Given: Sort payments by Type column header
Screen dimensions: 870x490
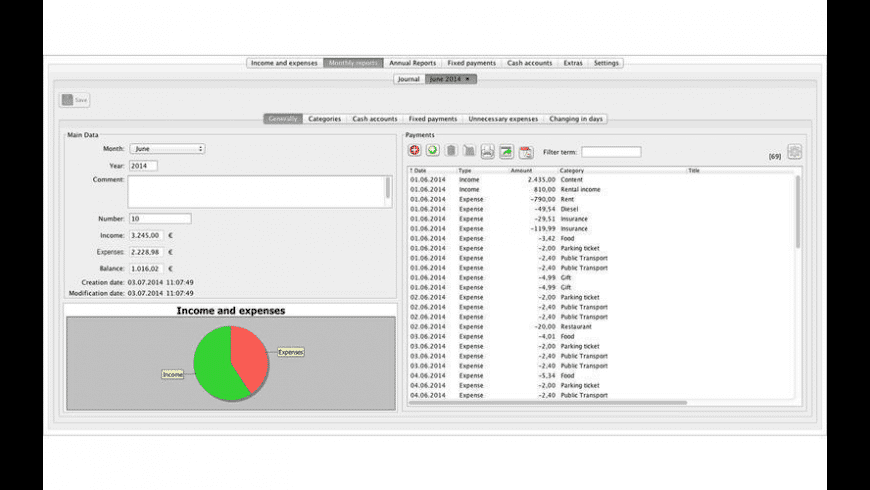Looking at the screenshot, I should (x=483, y=170).
